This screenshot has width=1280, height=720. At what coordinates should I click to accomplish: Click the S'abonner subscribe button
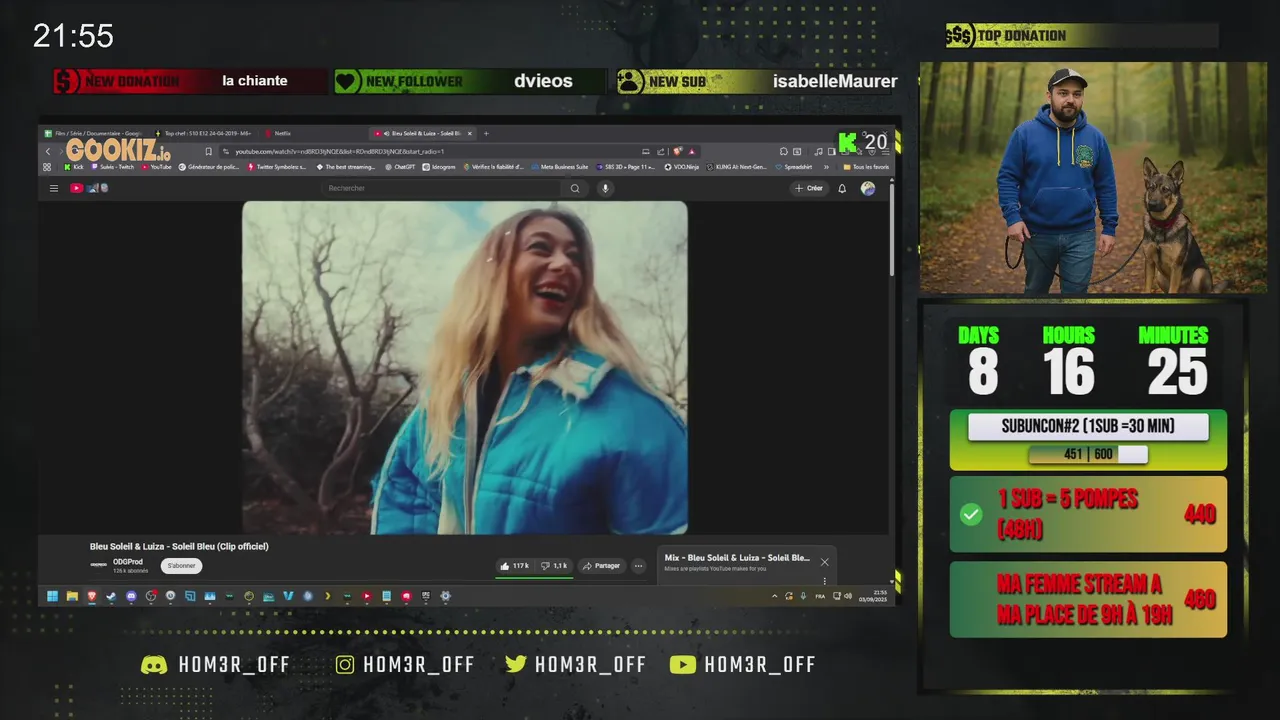click(181, 566)
